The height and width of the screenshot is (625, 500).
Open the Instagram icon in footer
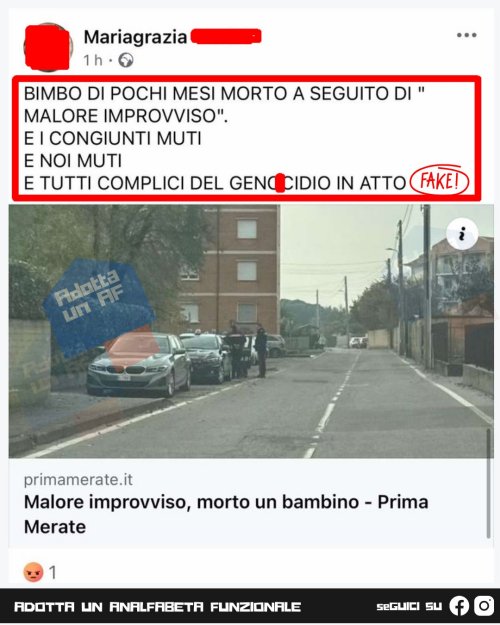[484, 606]
